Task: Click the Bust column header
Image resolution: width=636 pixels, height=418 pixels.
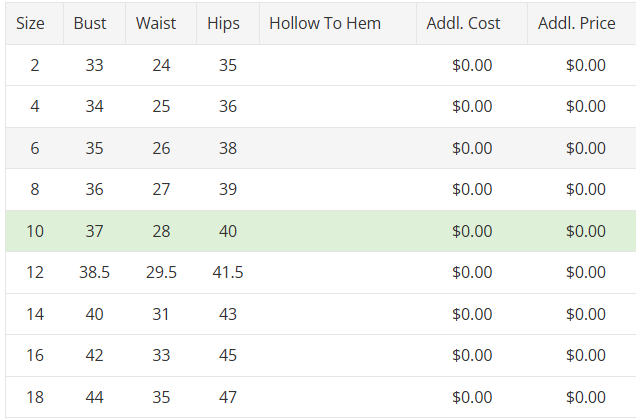Action: tap(90, 23)
